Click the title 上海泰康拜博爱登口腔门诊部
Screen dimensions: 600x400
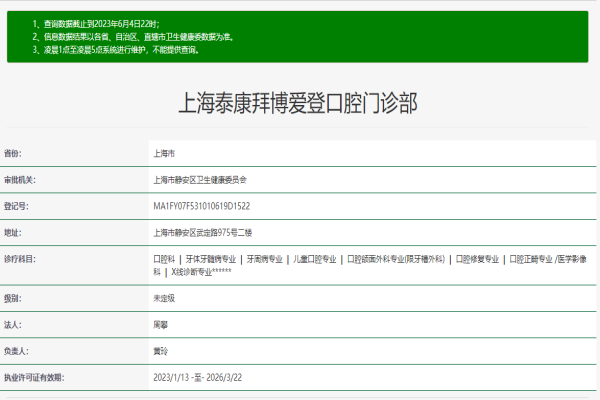click(x=298, y=103)
